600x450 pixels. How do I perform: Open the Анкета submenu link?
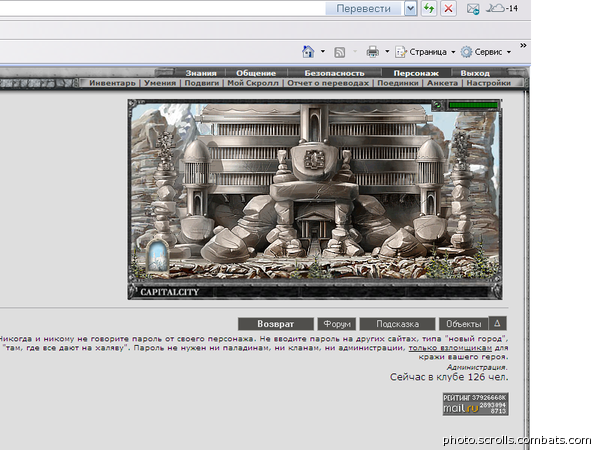pyautogui.click(x=442, y=83)
